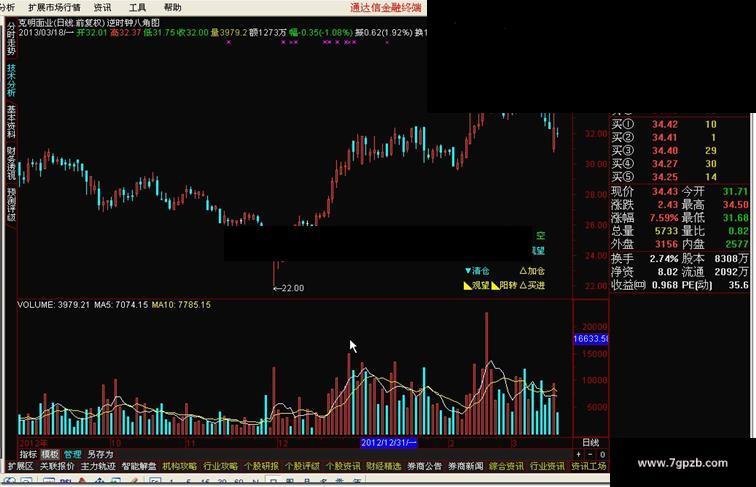The width and height of the screenshot is (756, 487).
Task: Click the VOLUME indicator label 3979.21
Action: [54, 305]
